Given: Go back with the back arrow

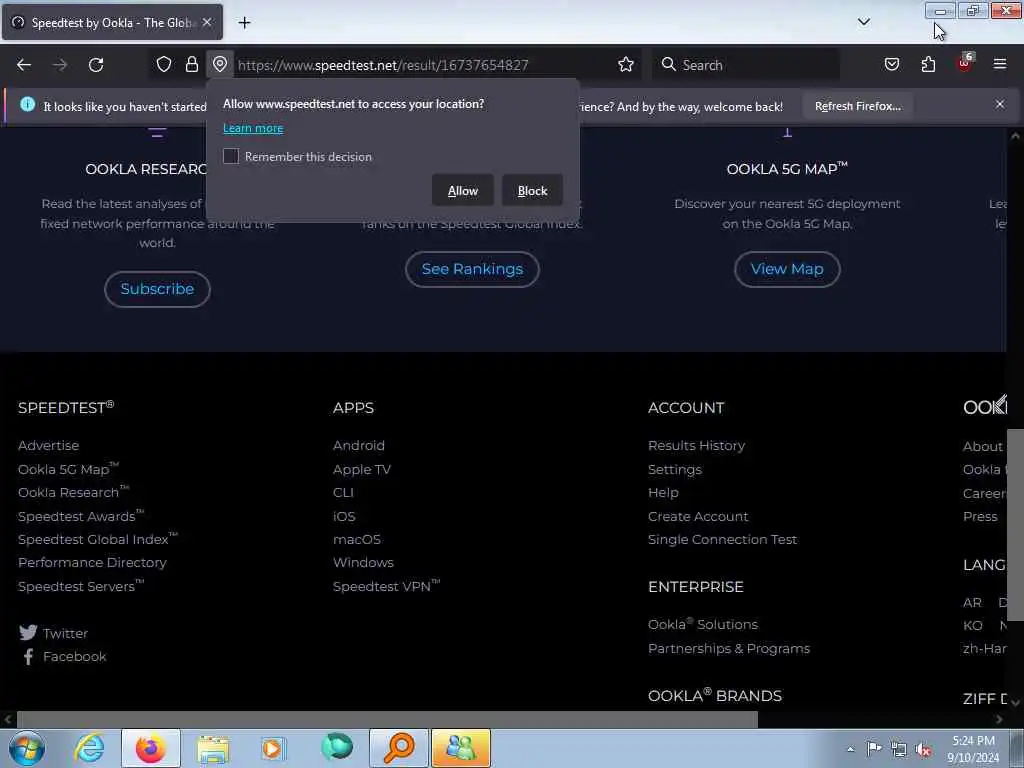Looking at the screenshot, I should tap(24, 65).
